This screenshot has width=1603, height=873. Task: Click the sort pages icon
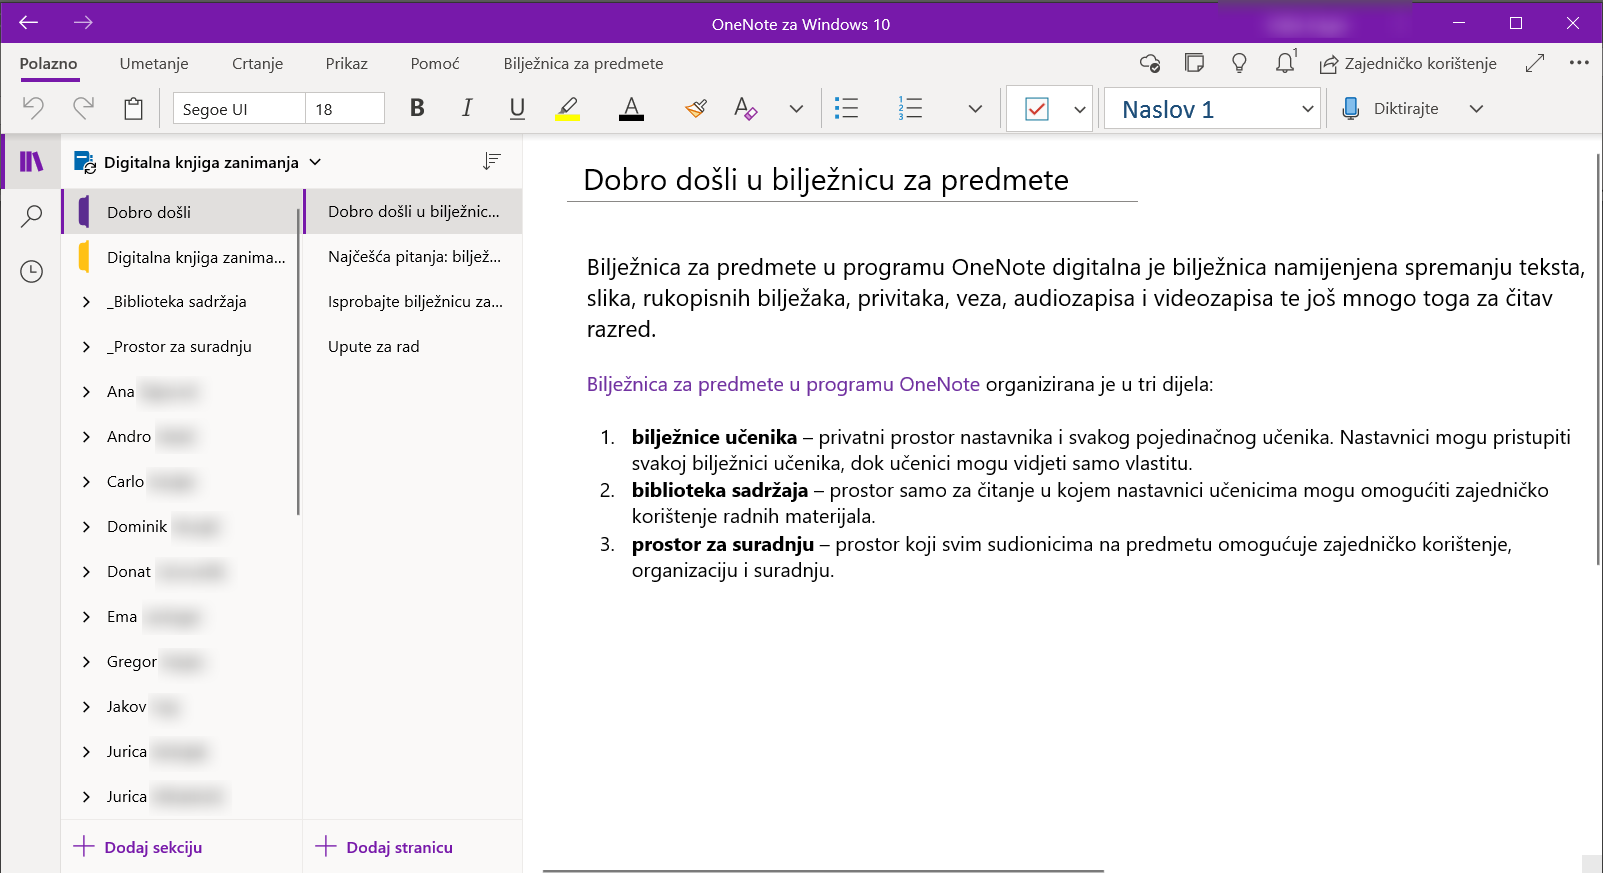pyautogui.click(x=491, y=161)
